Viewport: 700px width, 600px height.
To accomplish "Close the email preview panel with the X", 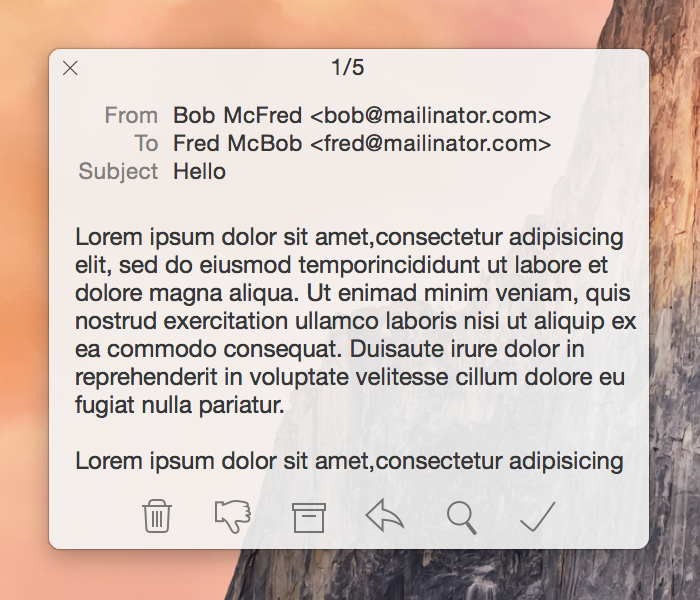I will point(70,68).
